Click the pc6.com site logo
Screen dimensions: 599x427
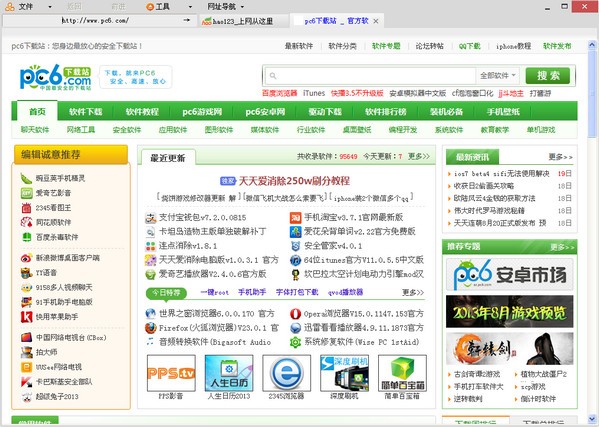click(56, 77)
